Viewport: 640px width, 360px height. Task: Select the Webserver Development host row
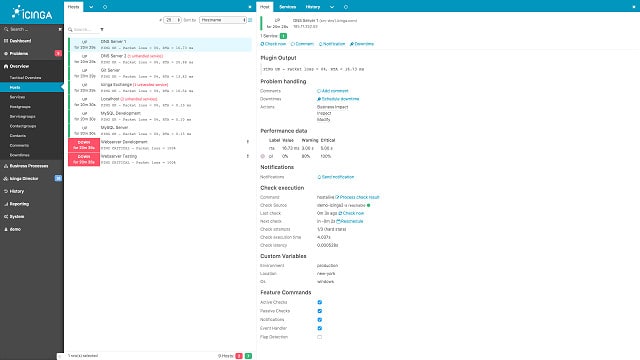tap(160, 145)
